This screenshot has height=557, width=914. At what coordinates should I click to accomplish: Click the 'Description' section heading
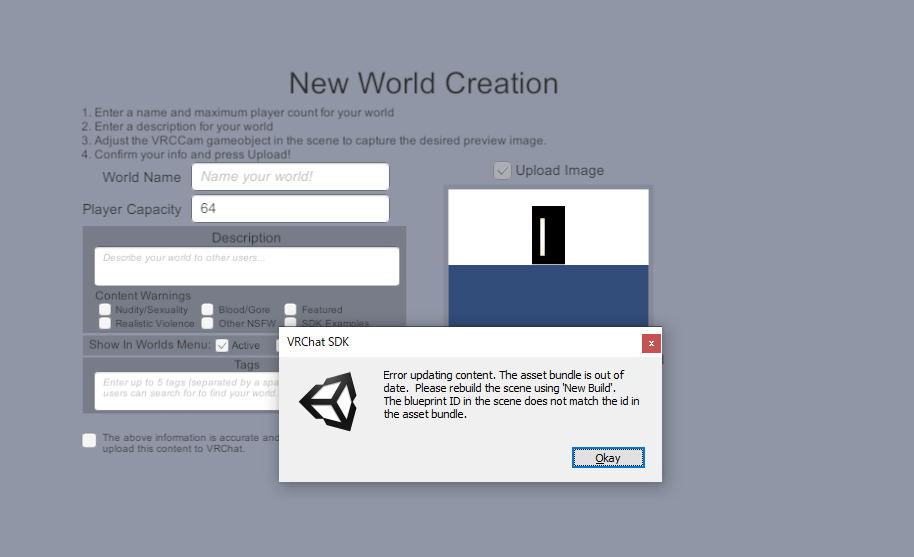coord(246,238)
